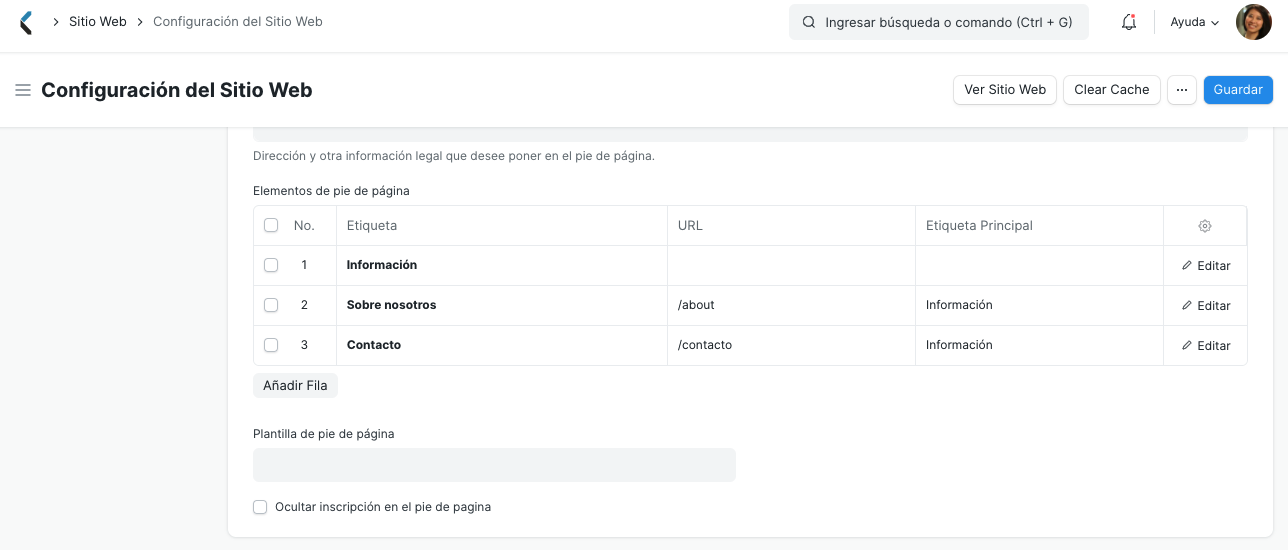The image size is (1288, 550).
Task: Click the Sobre nosotros label cell
Action: 502,305
